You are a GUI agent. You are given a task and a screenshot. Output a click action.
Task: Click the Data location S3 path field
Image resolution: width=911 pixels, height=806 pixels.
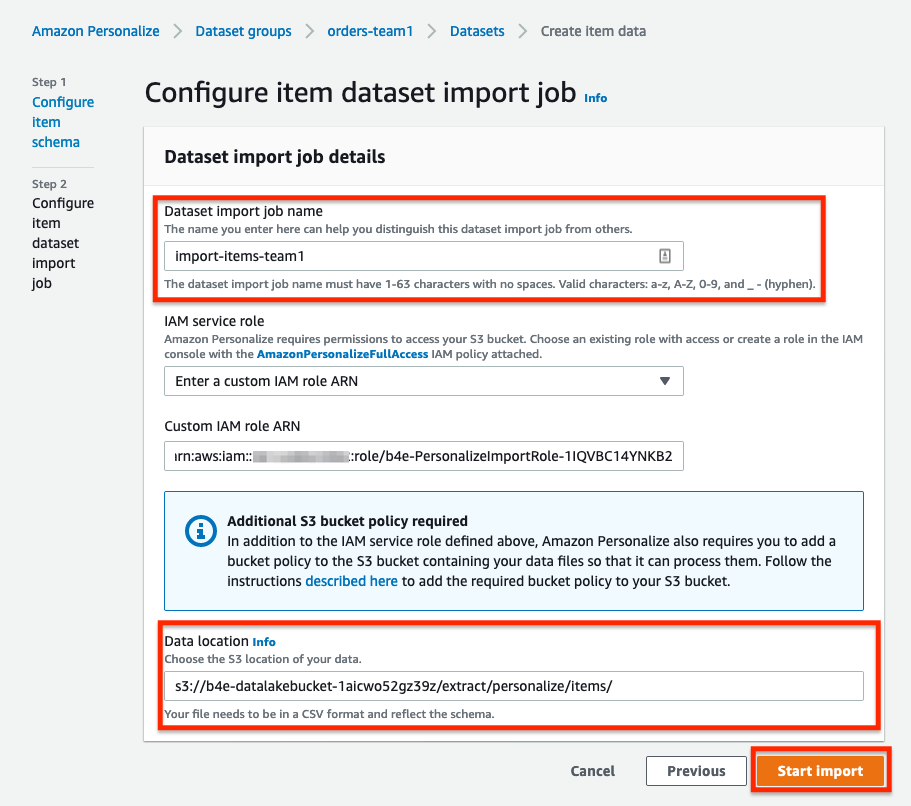pos(514,686)
